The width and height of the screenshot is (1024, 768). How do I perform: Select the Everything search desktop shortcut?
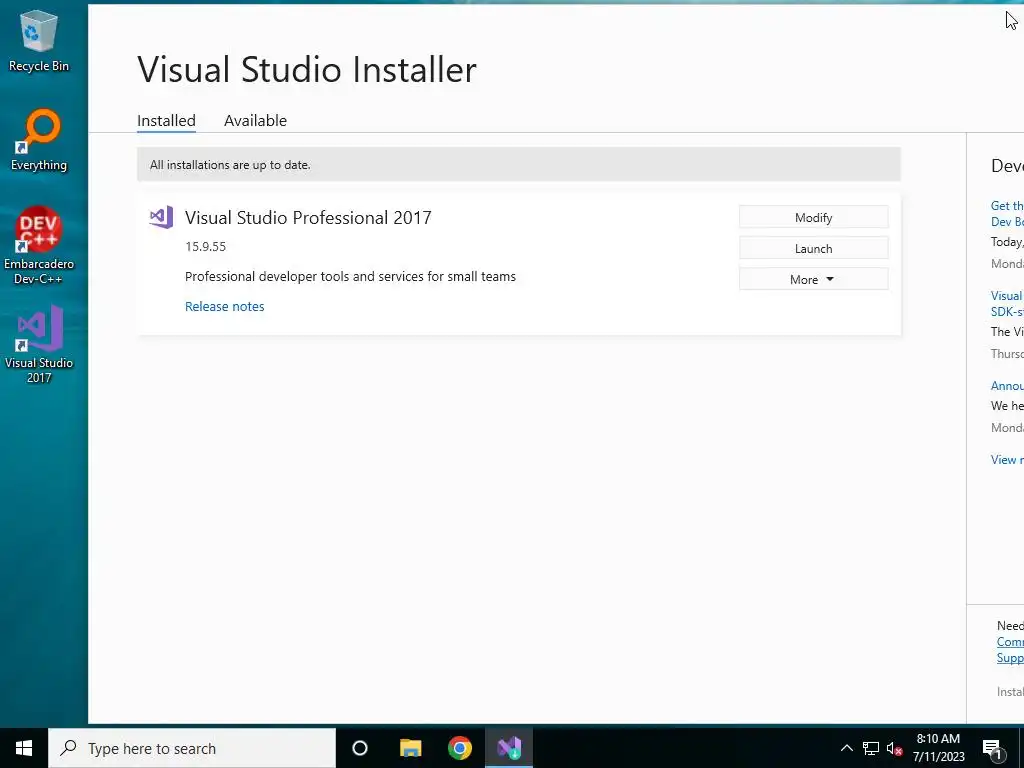coord(39,140)
